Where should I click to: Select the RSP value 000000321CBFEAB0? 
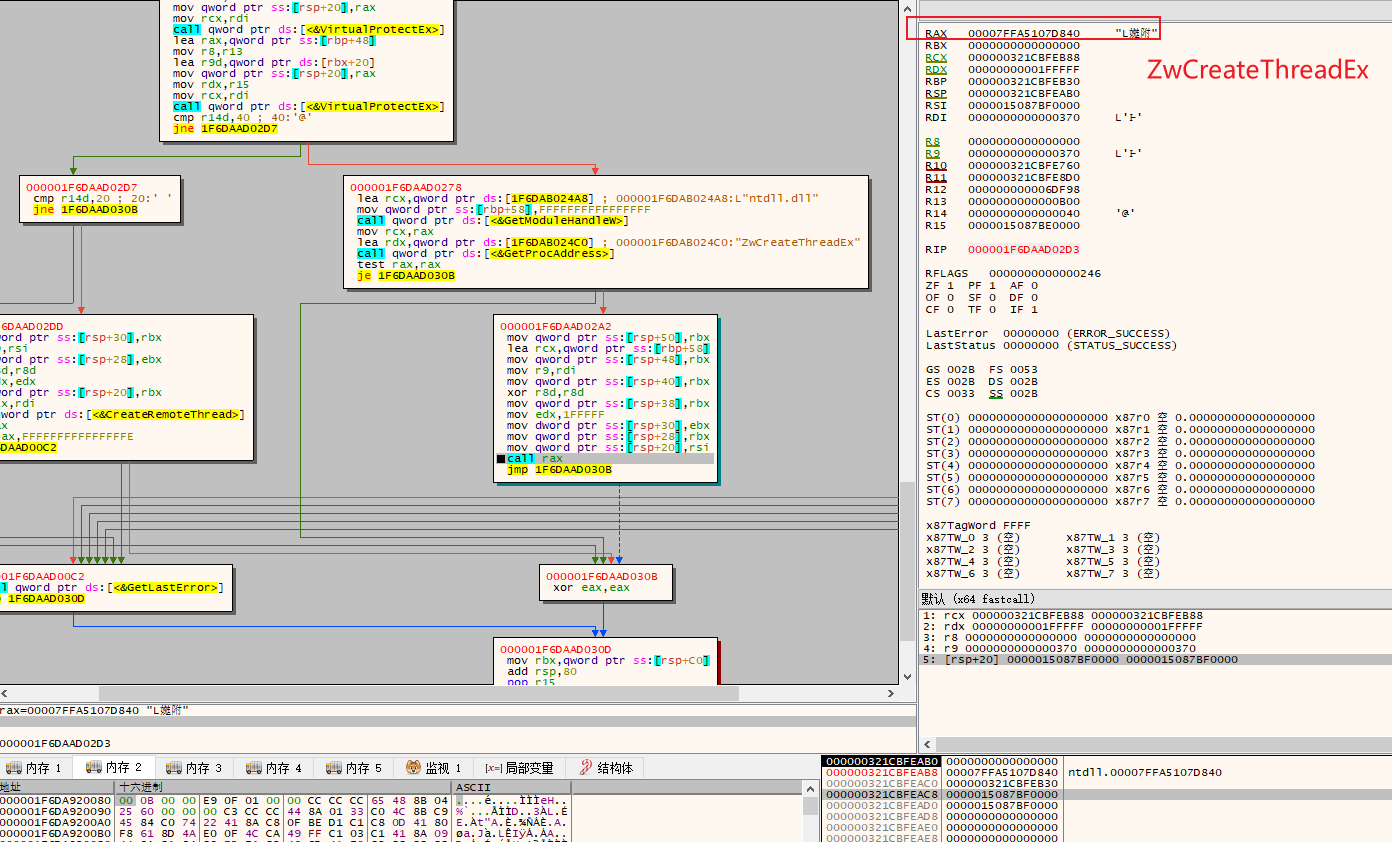click(x=1024, y=94)
